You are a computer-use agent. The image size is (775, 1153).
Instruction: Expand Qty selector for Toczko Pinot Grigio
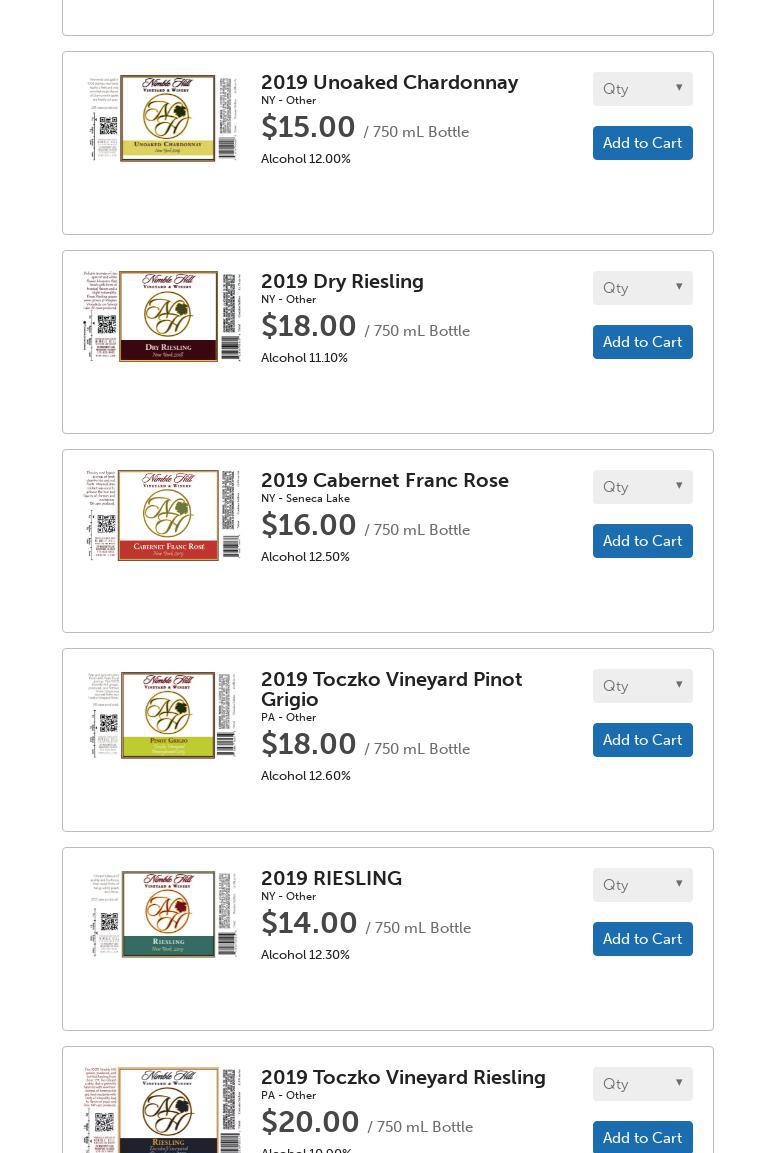coord(642,686)
